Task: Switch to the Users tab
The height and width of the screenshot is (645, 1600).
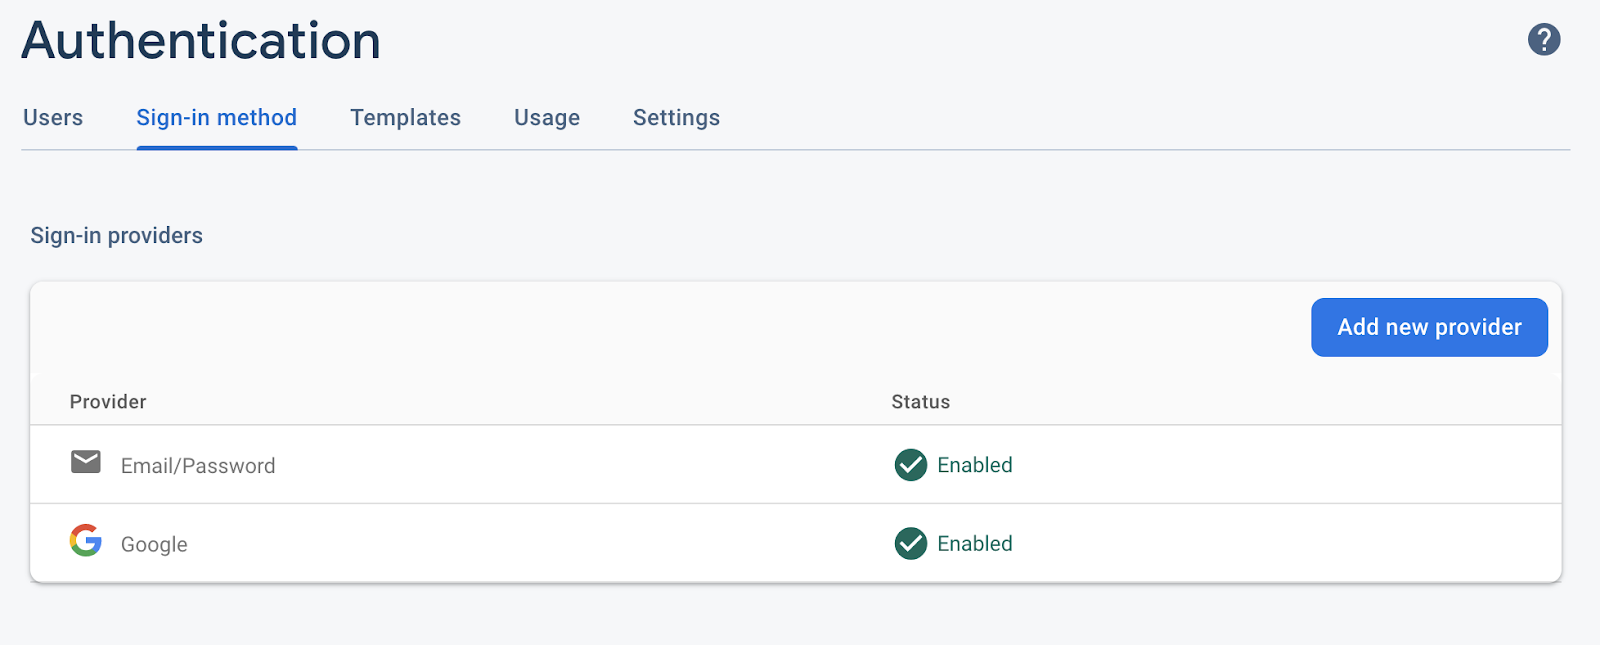Action: [53, 118]
